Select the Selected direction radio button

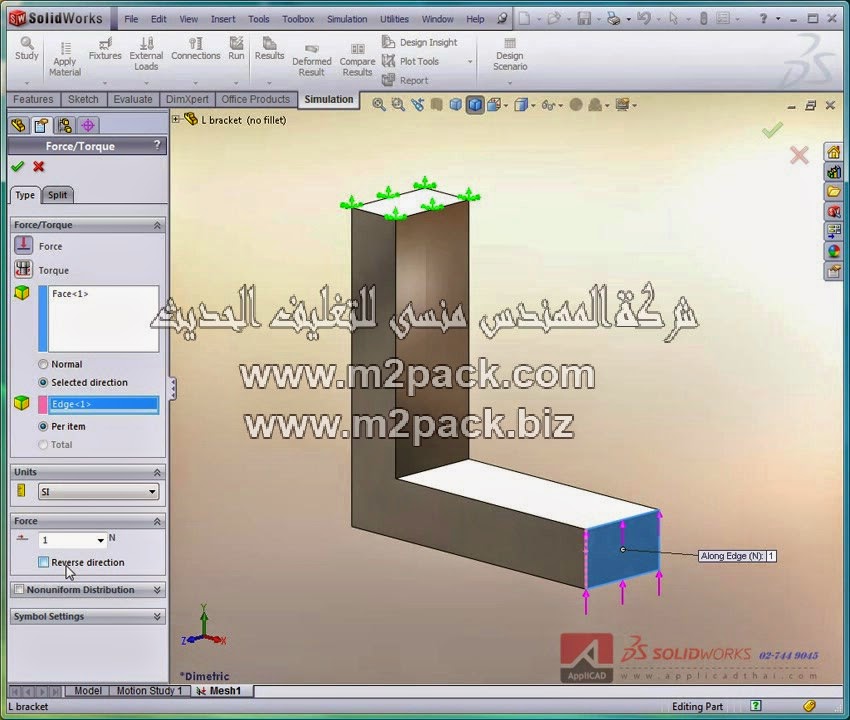coord(43,382)
